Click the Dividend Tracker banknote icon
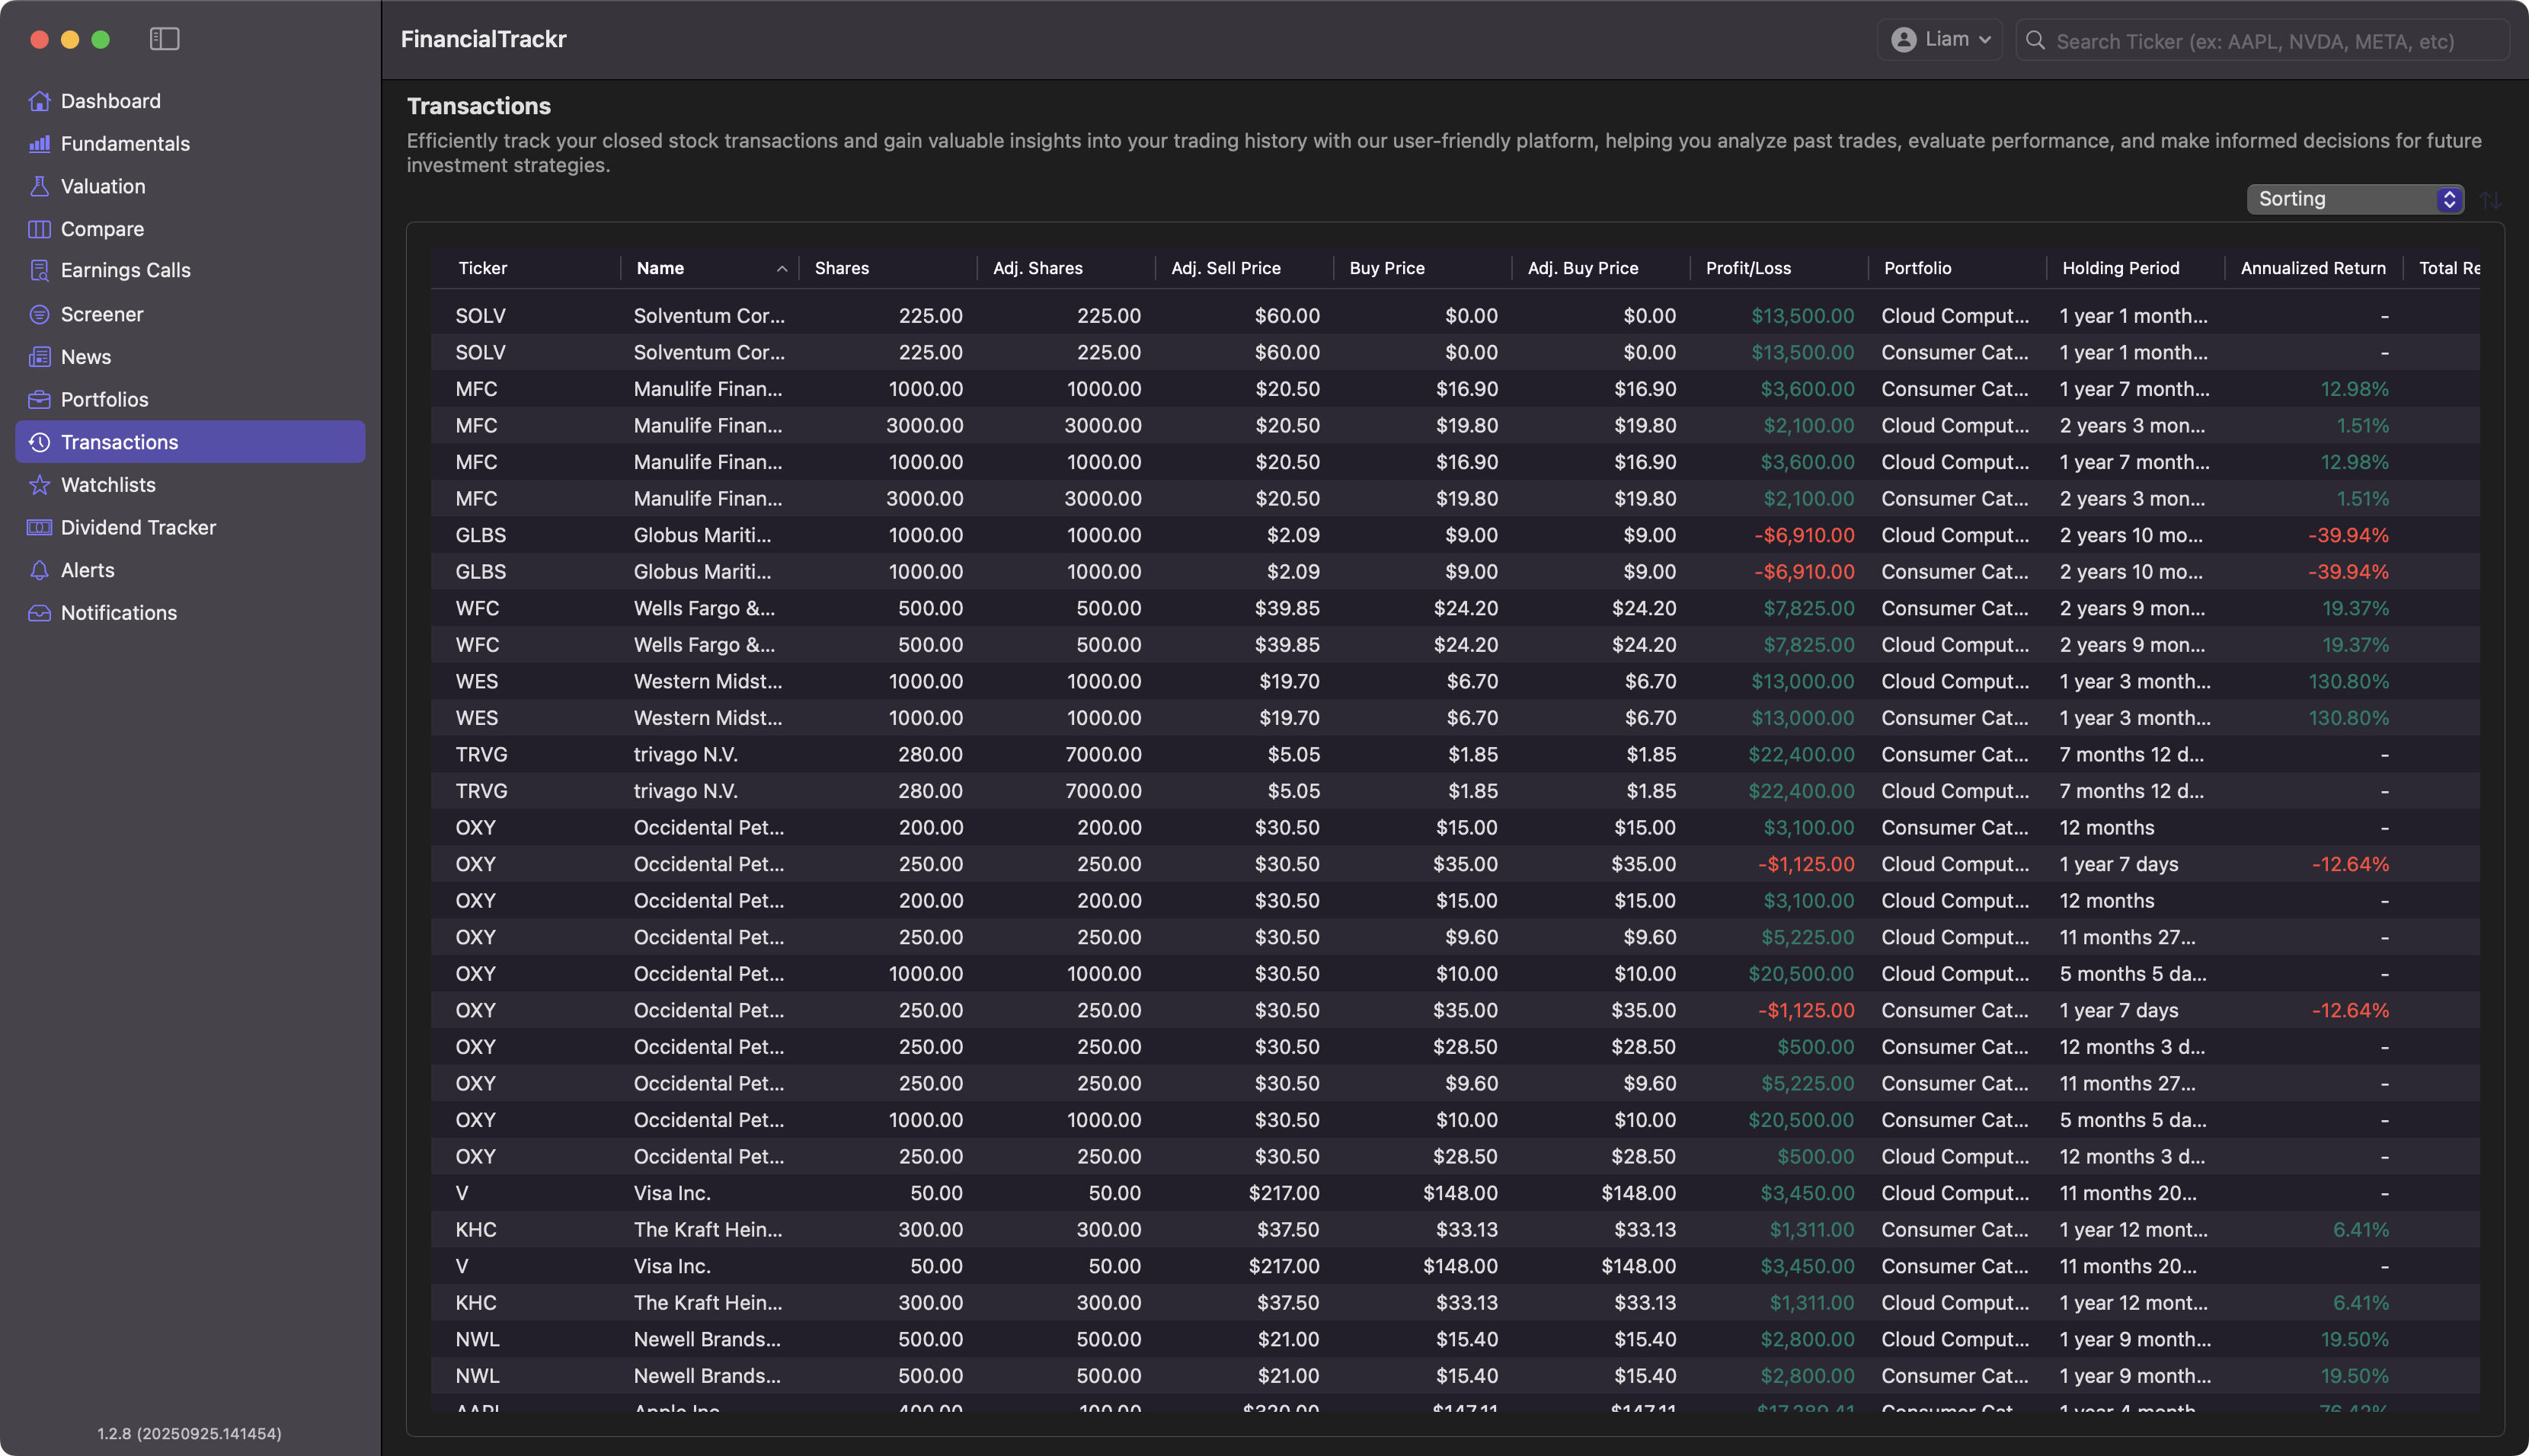The height and width of the screenshot is (1456, 2529). click(x=39, y=527)
